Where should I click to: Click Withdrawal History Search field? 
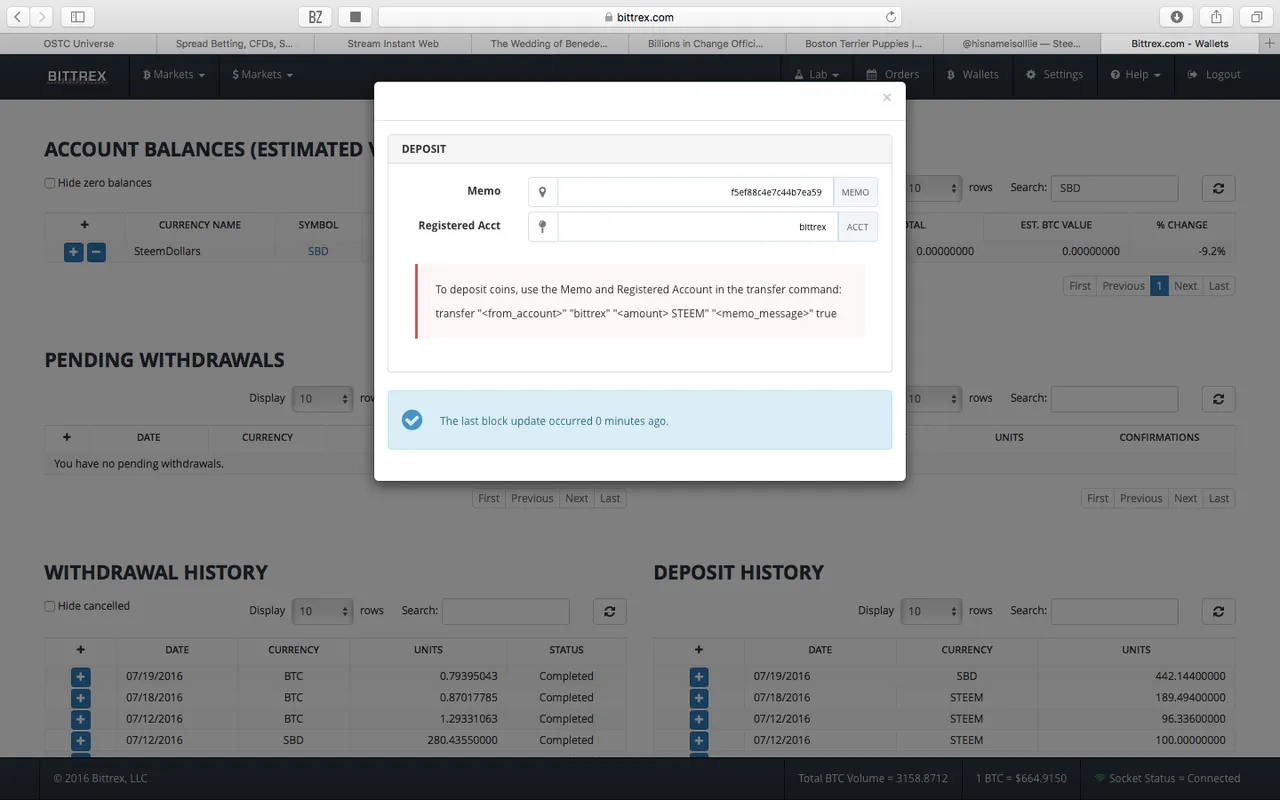click(x=505, y=611)
